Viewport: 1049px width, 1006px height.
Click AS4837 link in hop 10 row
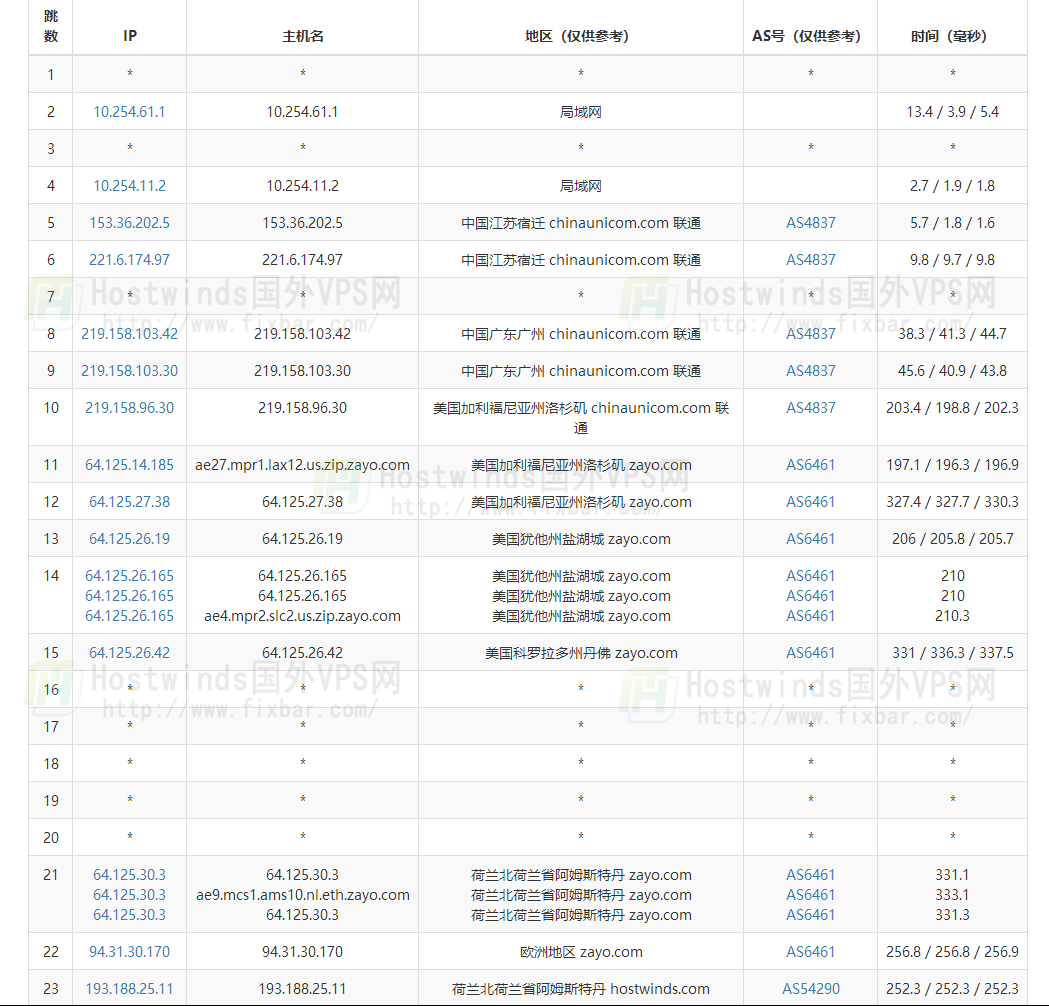pos(811,407)
